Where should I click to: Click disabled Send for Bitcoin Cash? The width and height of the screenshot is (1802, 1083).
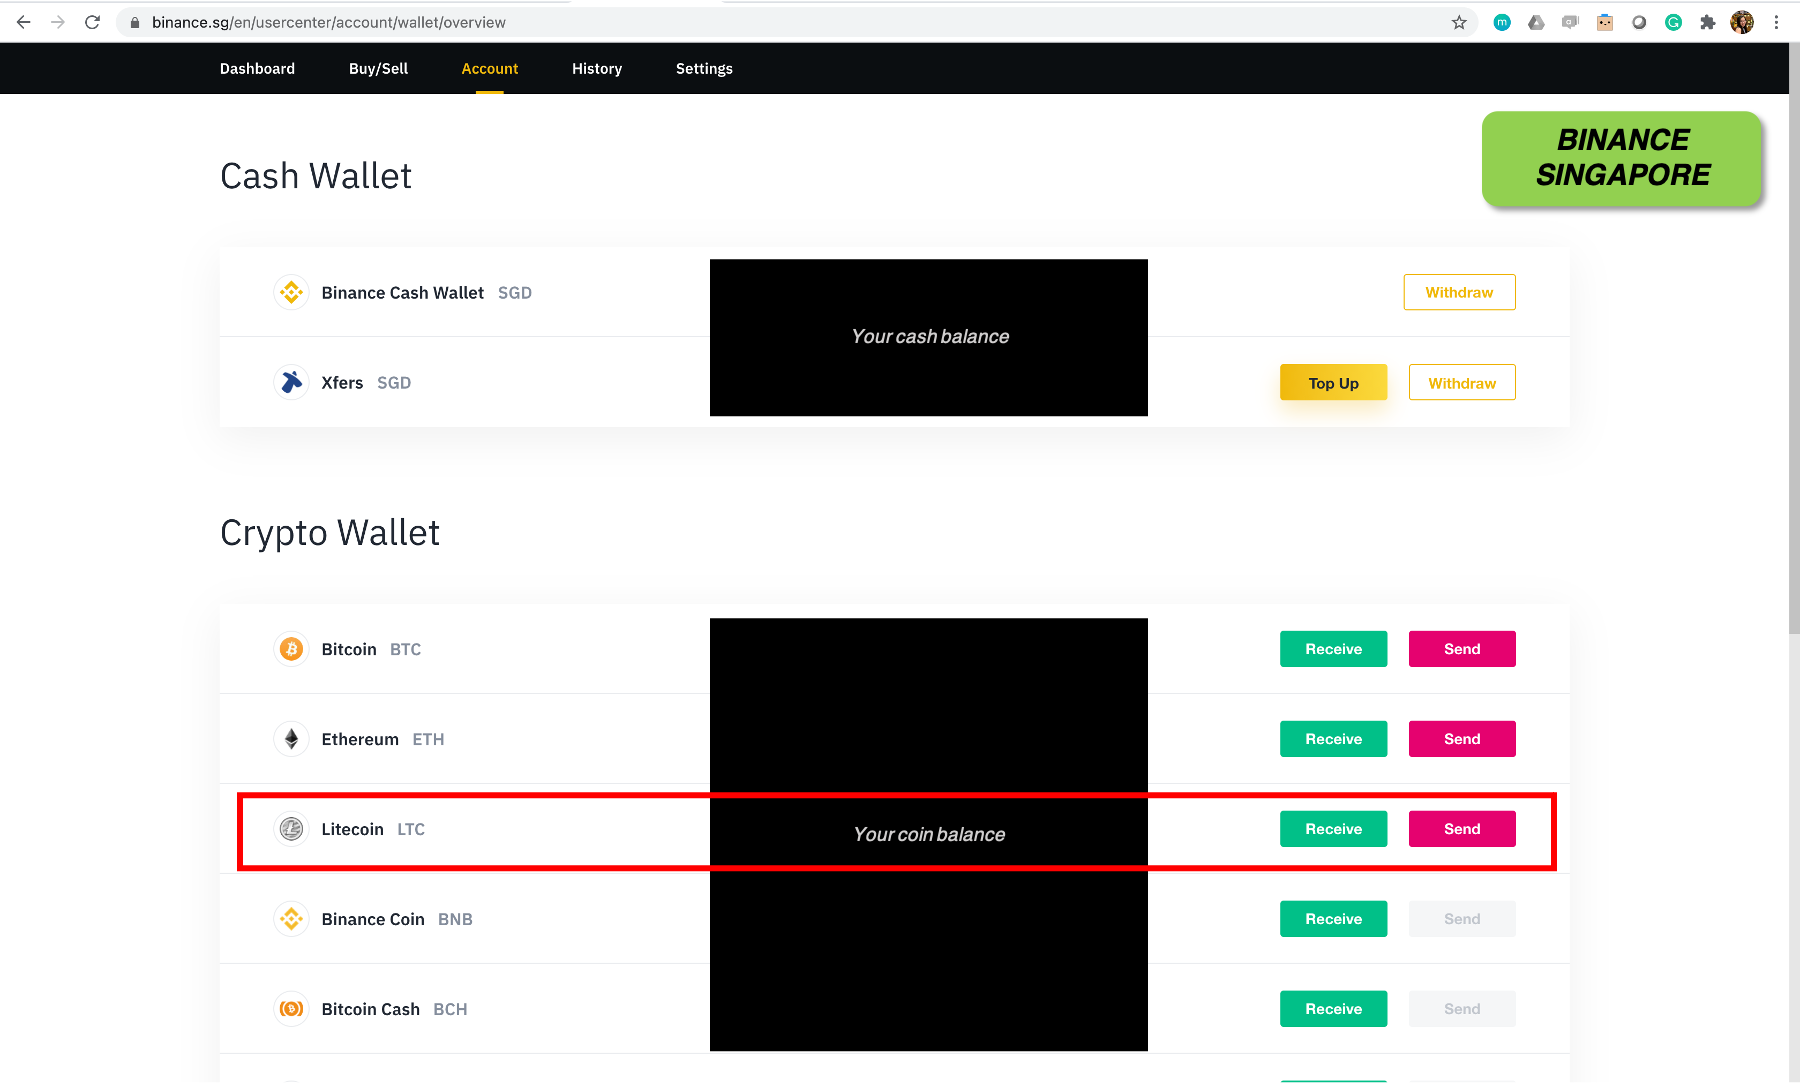[1462, 1009]
